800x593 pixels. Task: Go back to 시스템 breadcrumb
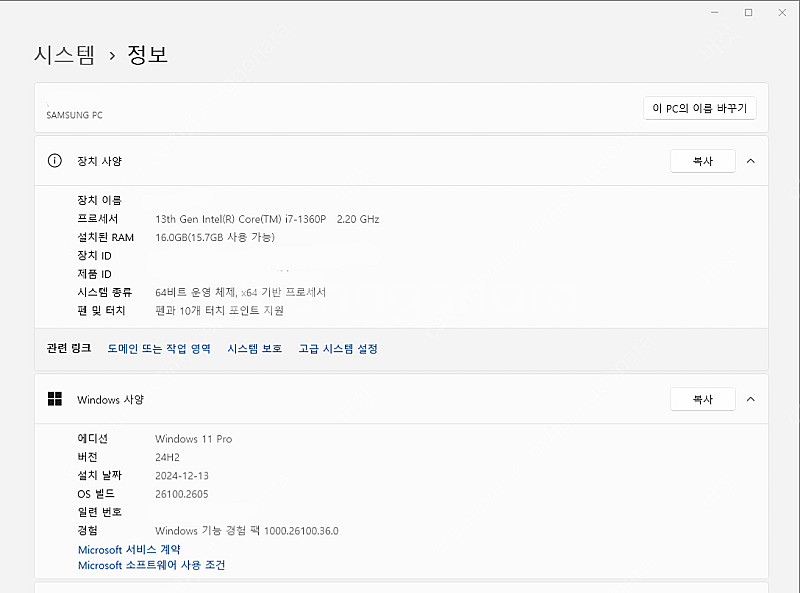point(64,55)
